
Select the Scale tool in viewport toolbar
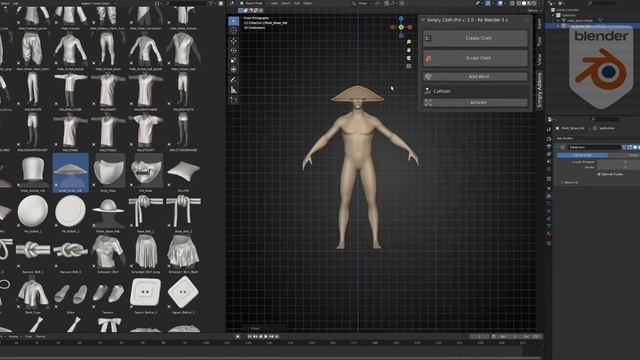point(233,60)
